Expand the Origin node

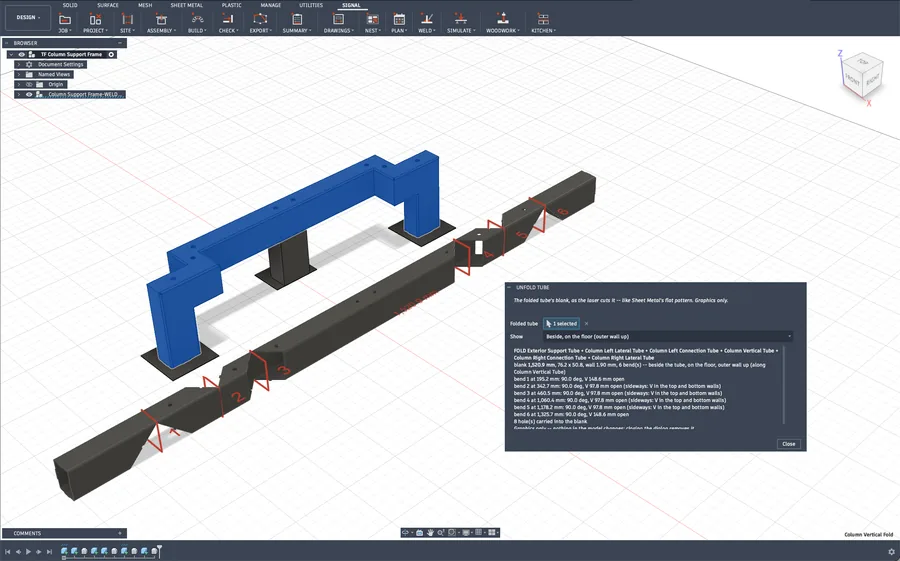[18, 84]
